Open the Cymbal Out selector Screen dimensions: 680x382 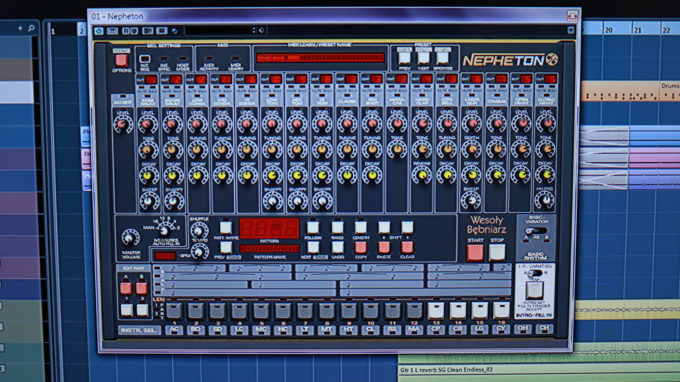(x=501, y=79)
